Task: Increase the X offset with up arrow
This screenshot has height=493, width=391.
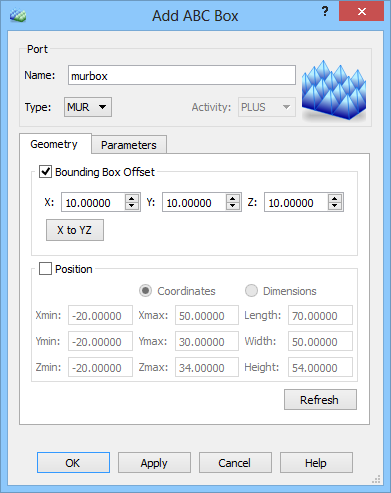Action: click(132, 198)
